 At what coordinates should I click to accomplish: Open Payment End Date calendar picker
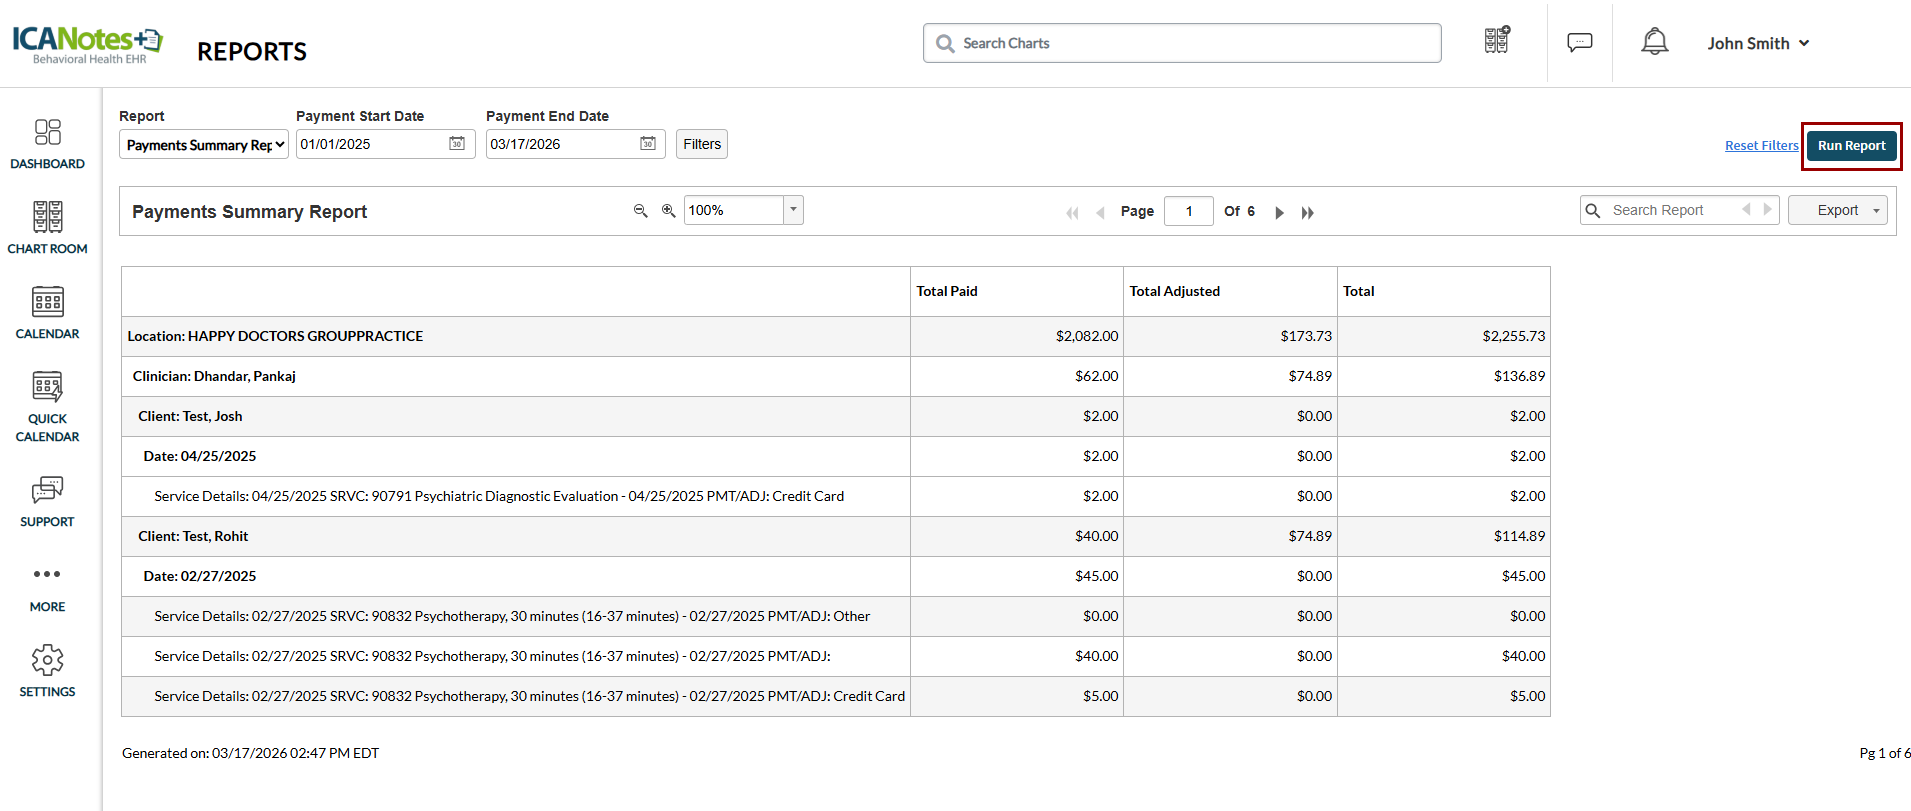point(647,144)
